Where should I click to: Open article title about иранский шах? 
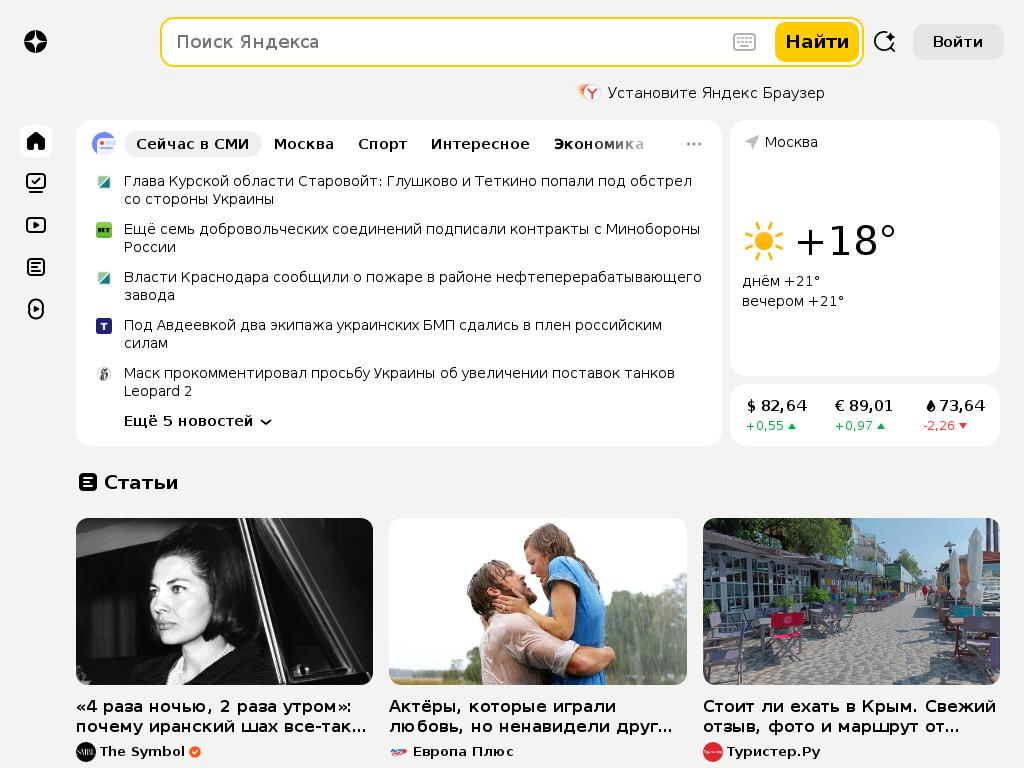point(221,716)
